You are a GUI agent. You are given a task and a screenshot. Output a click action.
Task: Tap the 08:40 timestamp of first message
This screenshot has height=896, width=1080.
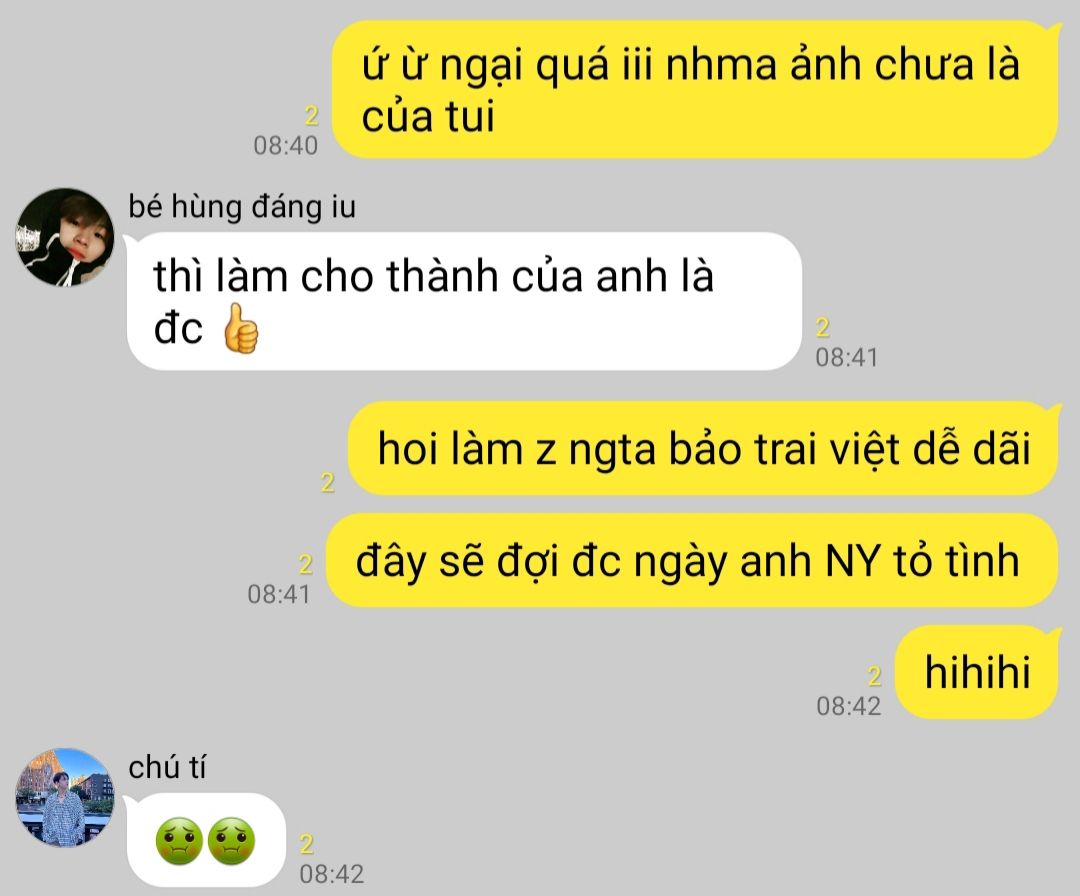(286, 145)
